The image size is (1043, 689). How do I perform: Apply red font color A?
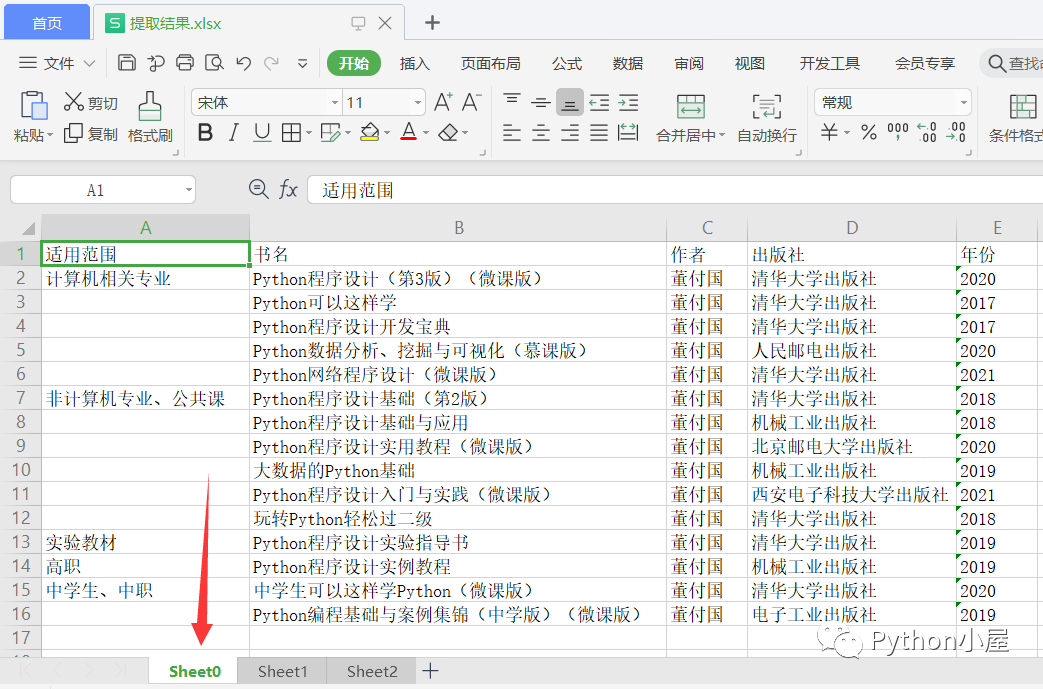[409, 132]
